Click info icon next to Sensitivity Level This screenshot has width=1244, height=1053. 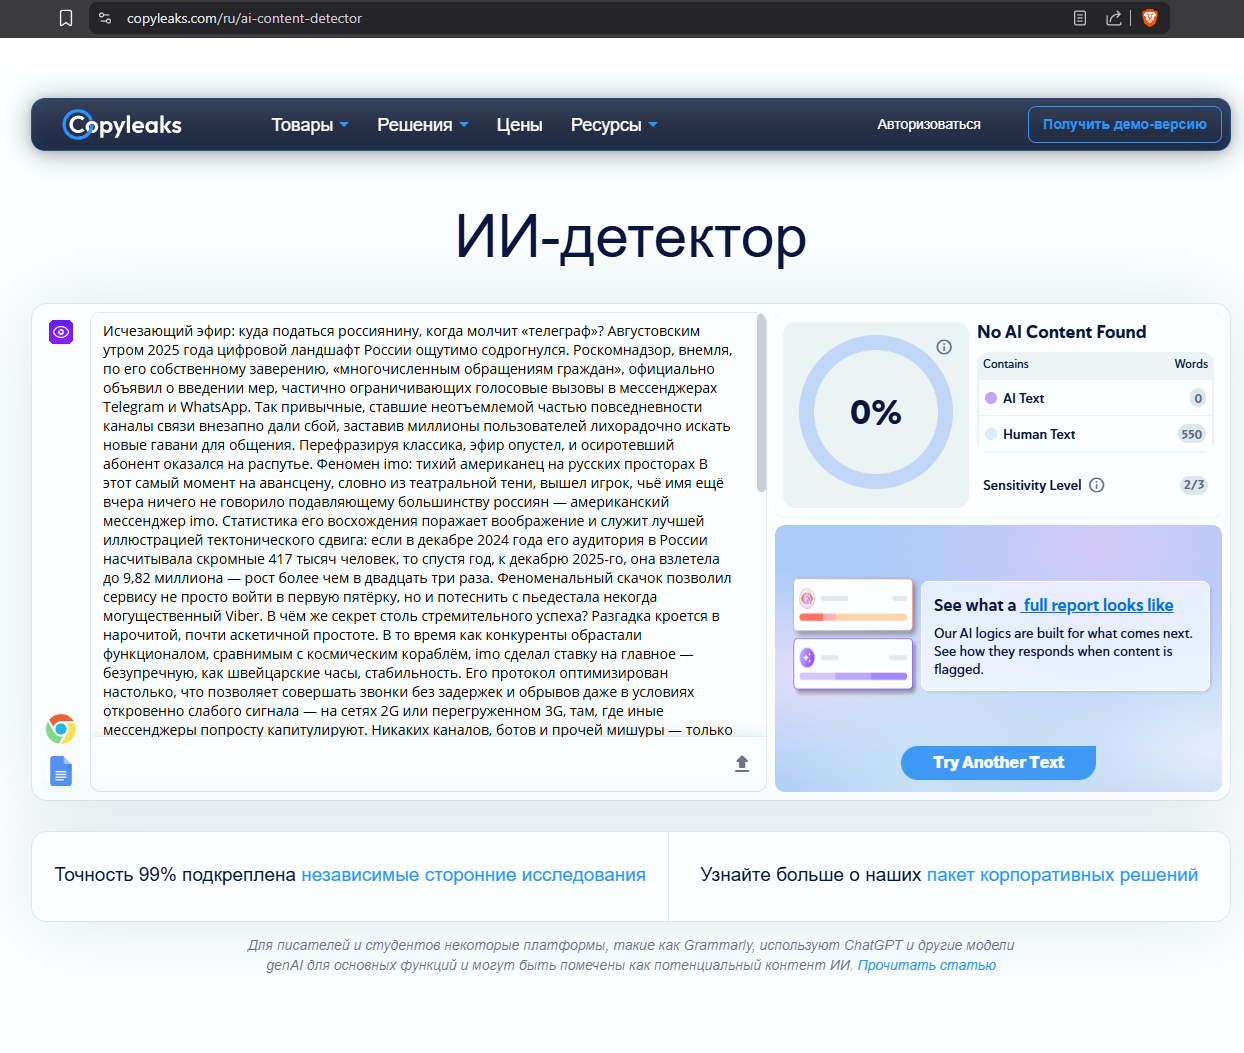tap(1097, 485)
